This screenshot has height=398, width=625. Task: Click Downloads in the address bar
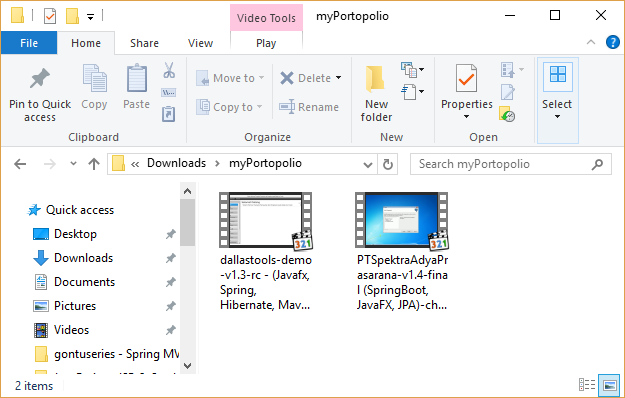coord(177,163)
